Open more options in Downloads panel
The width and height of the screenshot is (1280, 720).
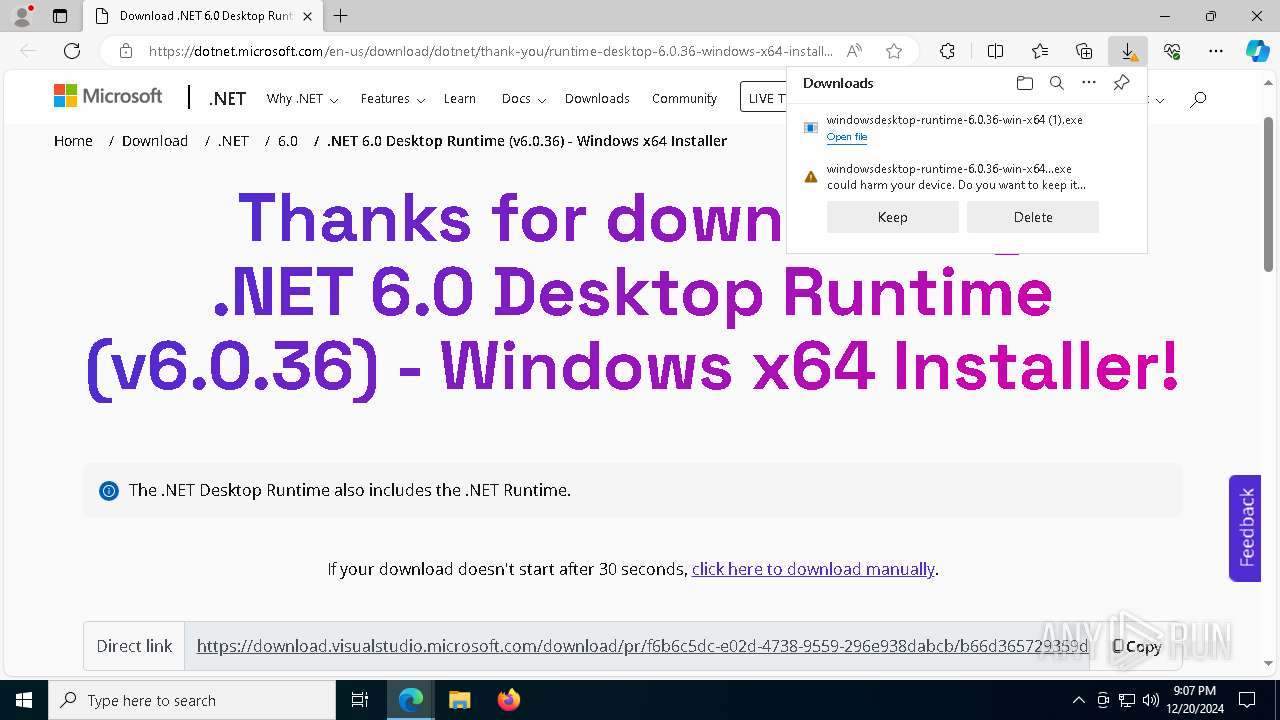1089,83
